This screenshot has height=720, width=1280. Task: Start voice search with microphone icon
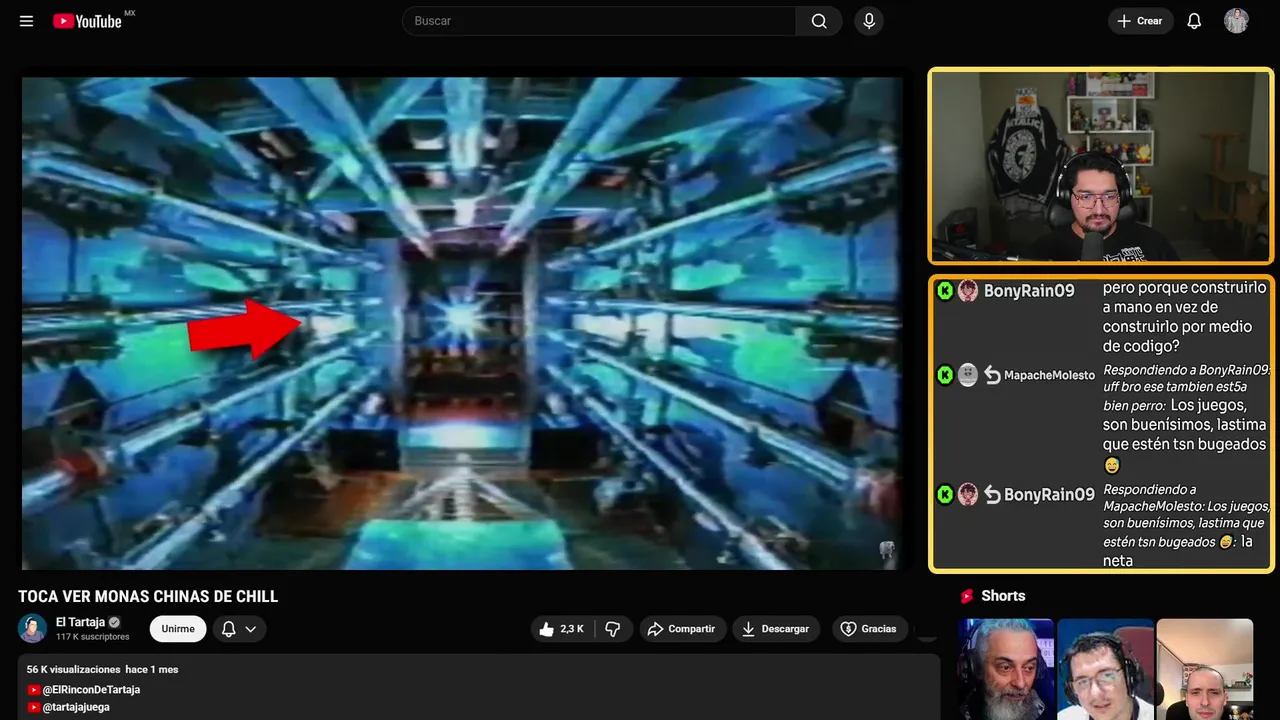click(869, 21)
